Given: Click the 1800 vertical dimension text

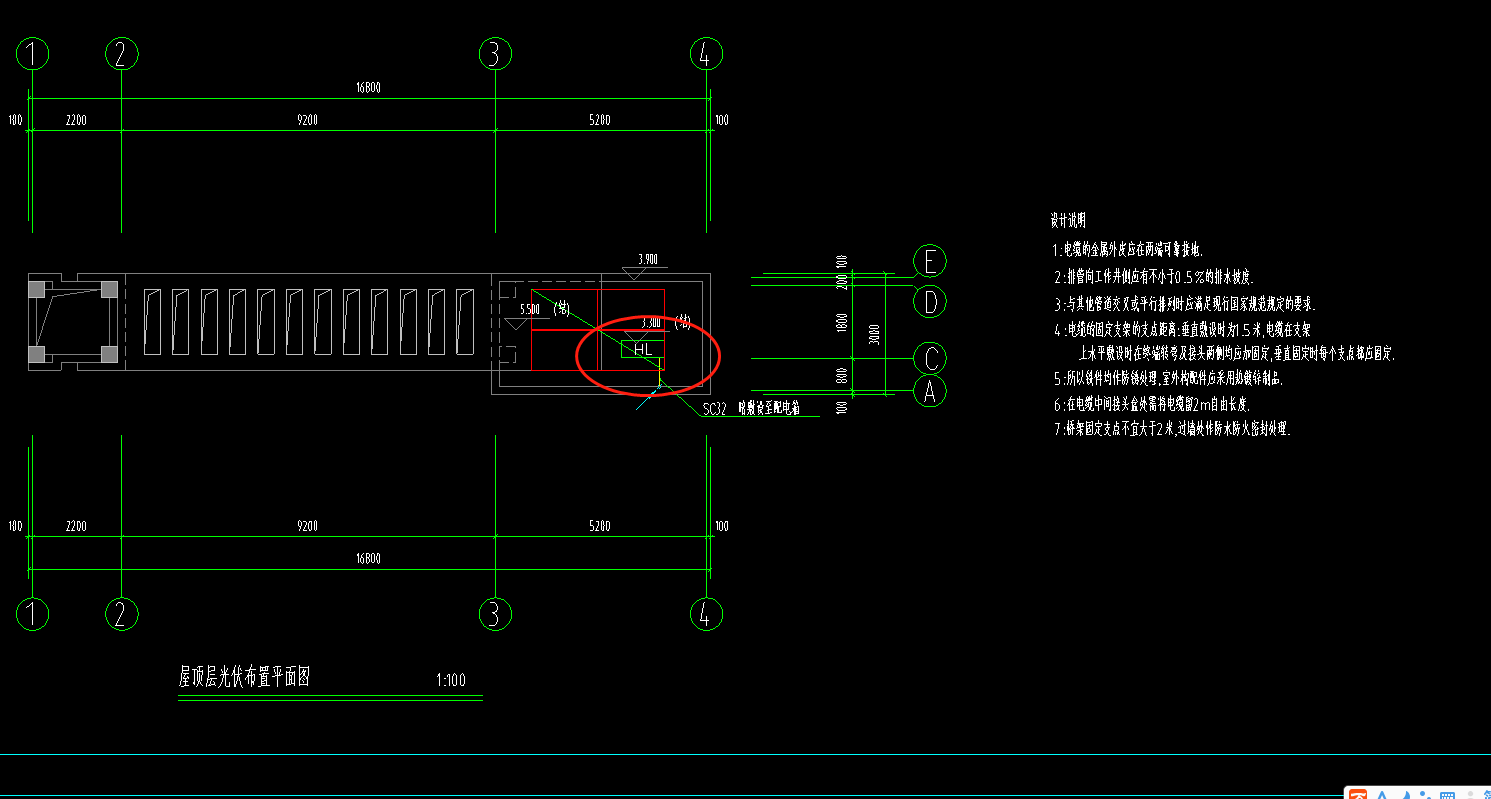Looking at the screenshot, I should click(x=842, y=322).
